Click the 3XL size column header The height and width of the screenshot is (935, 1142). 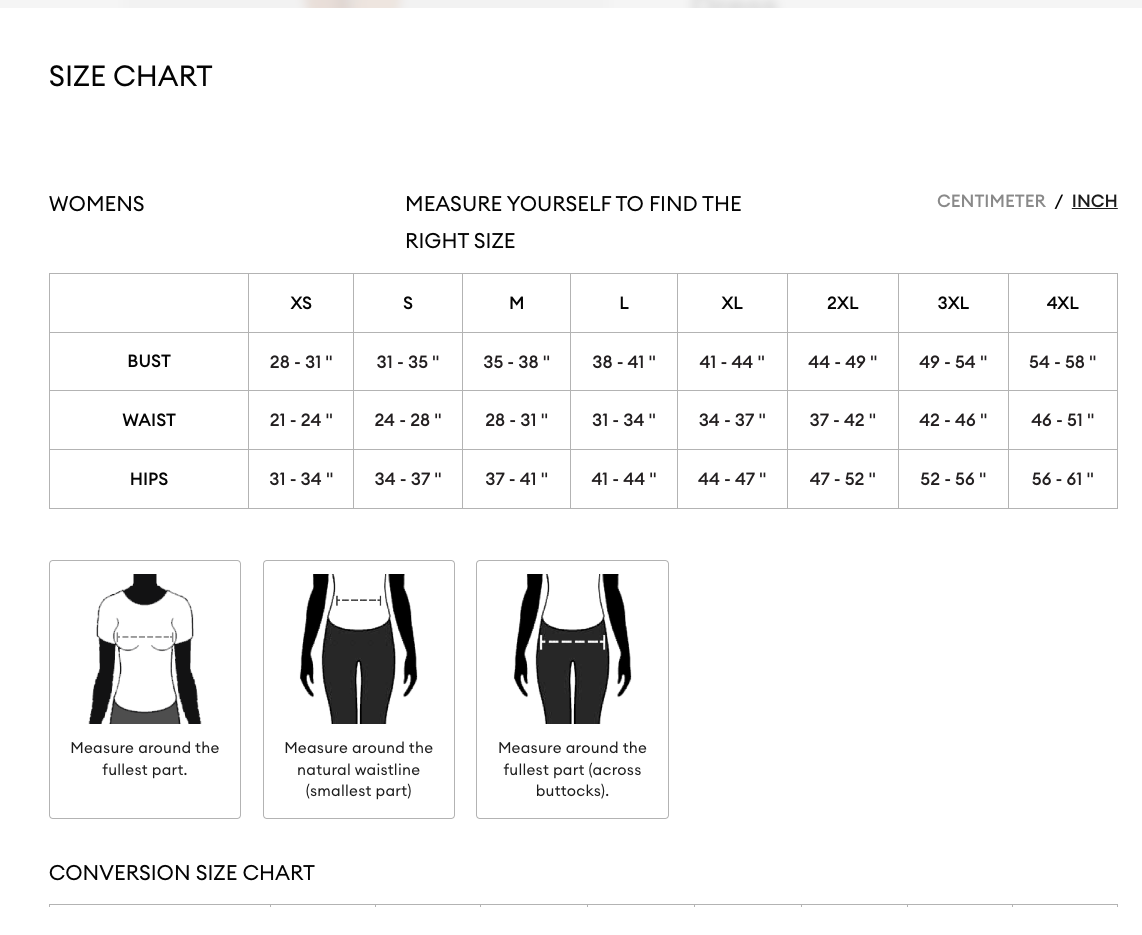953,303
